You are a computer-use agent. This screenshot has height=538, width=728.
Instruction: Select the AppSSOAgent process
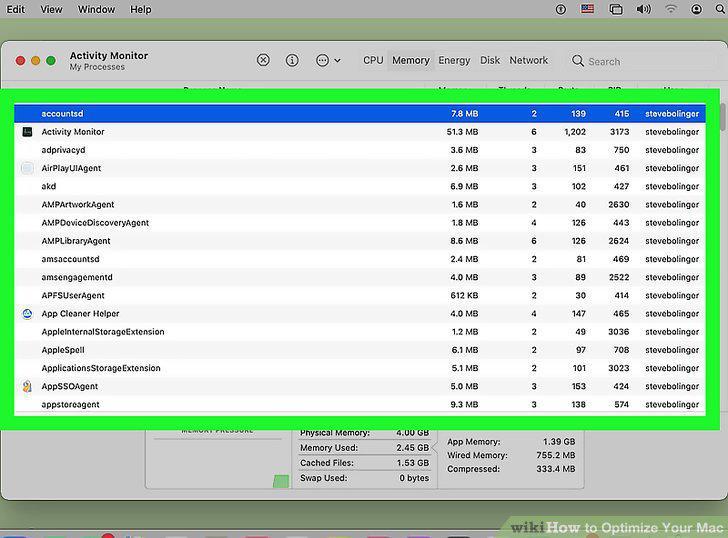pyautogui.click(x=360, y=386)
